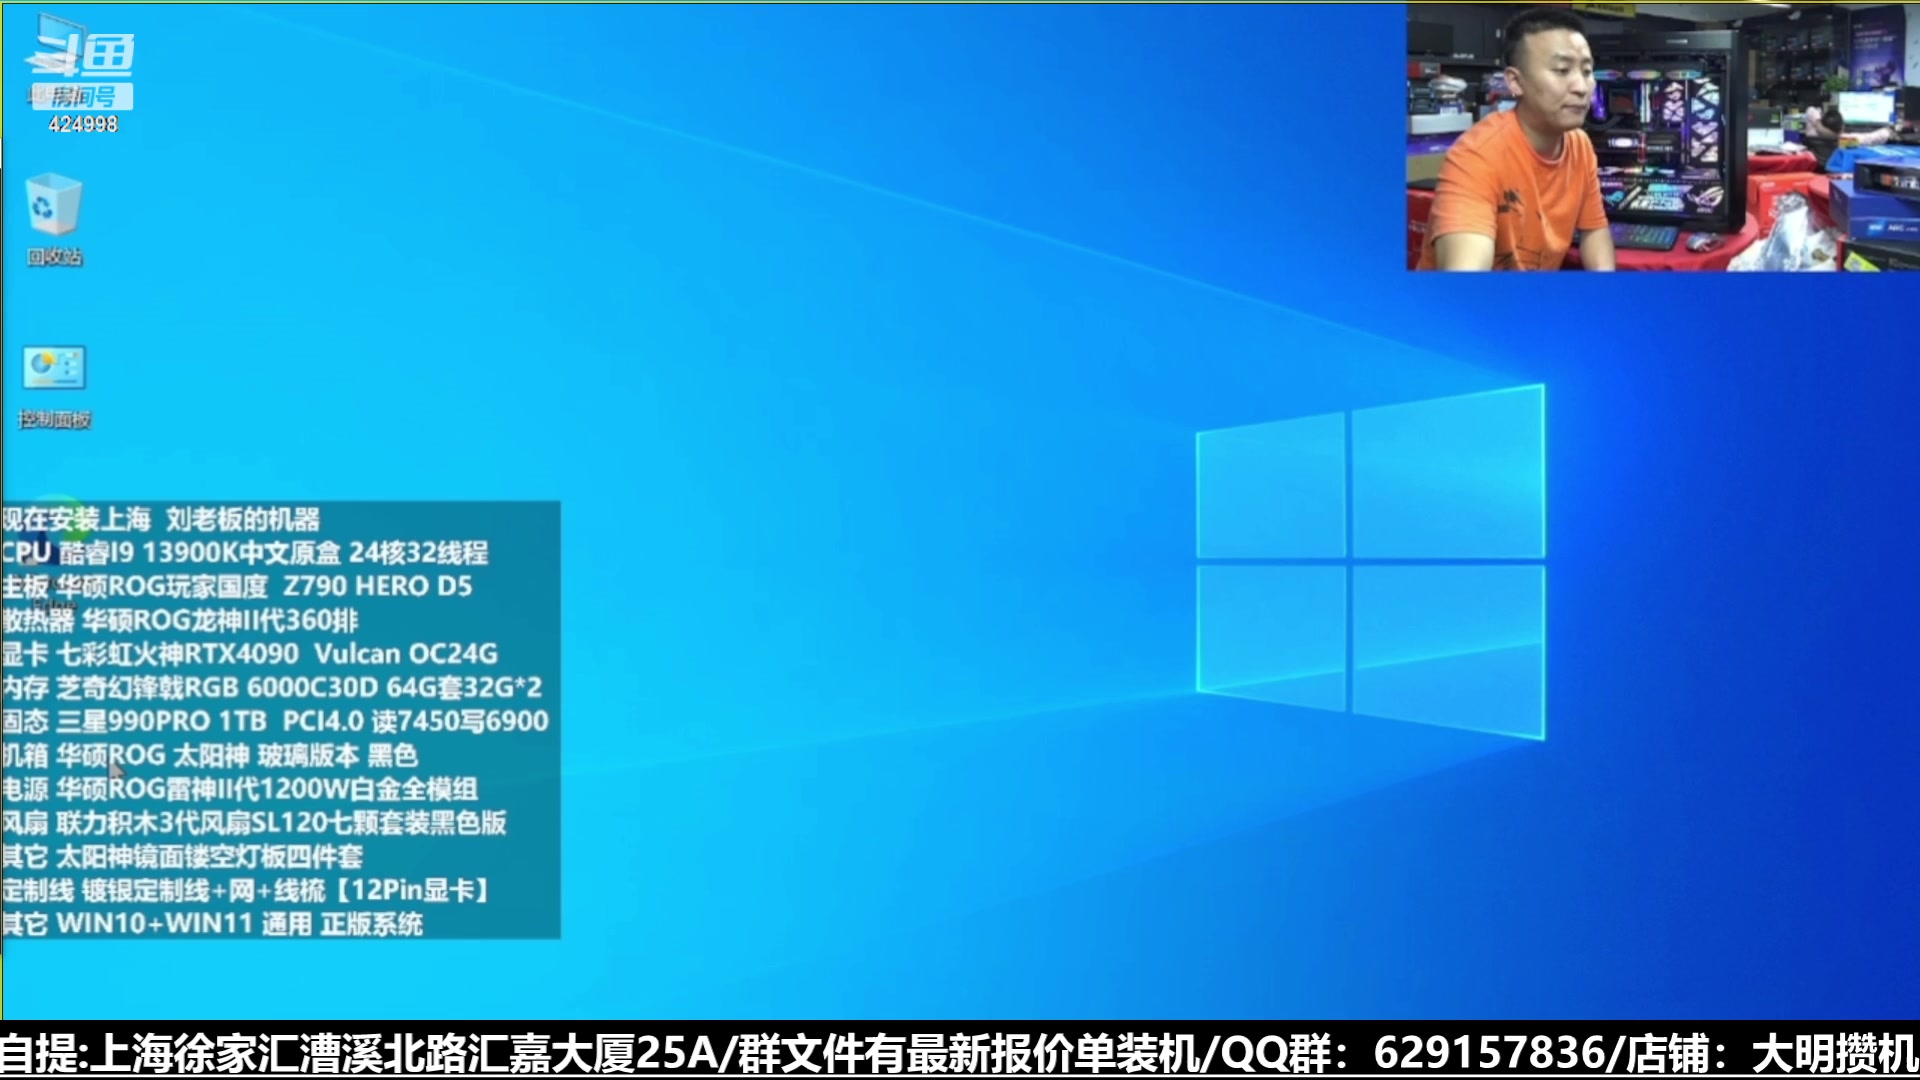This screenshot has width=1920, height=1080.
Task: Click the room number '424998'
Action: tap(83, 124)
